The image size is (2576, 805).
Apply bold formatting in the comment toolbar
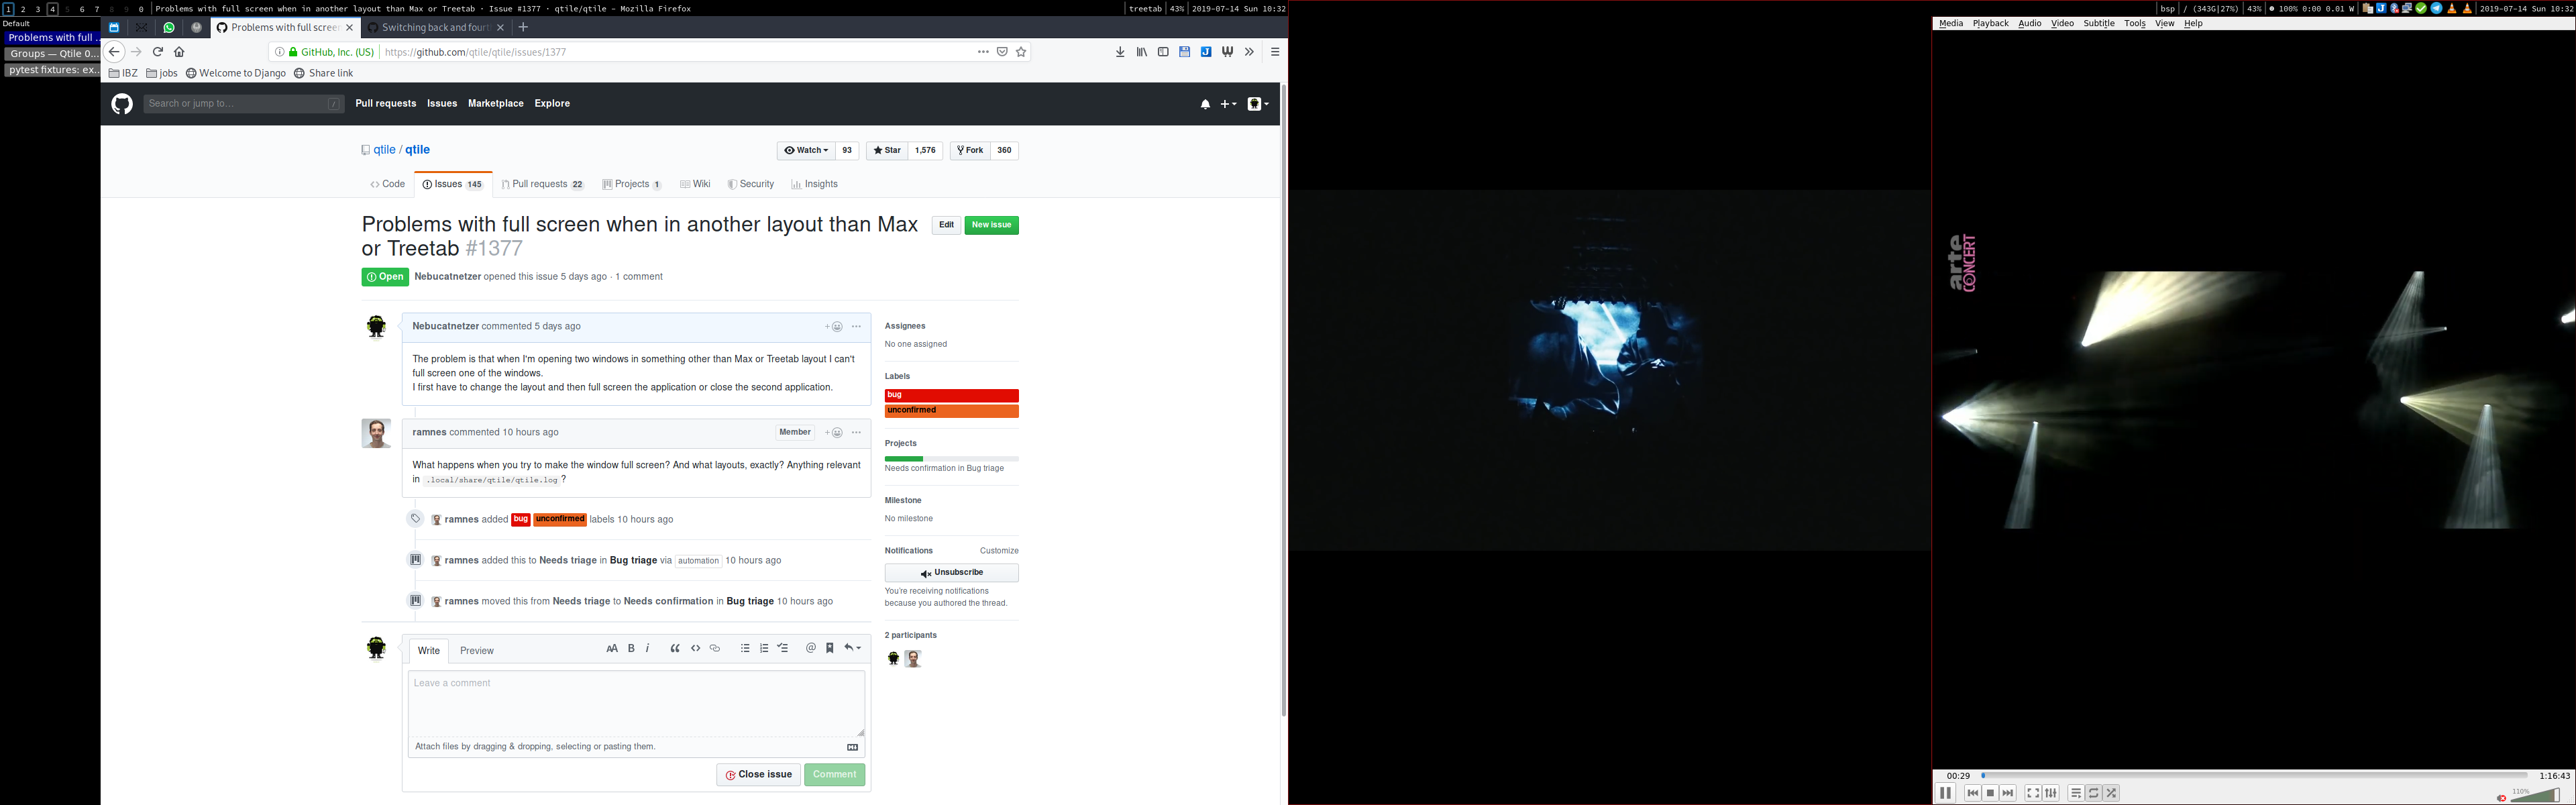point(631,648)
